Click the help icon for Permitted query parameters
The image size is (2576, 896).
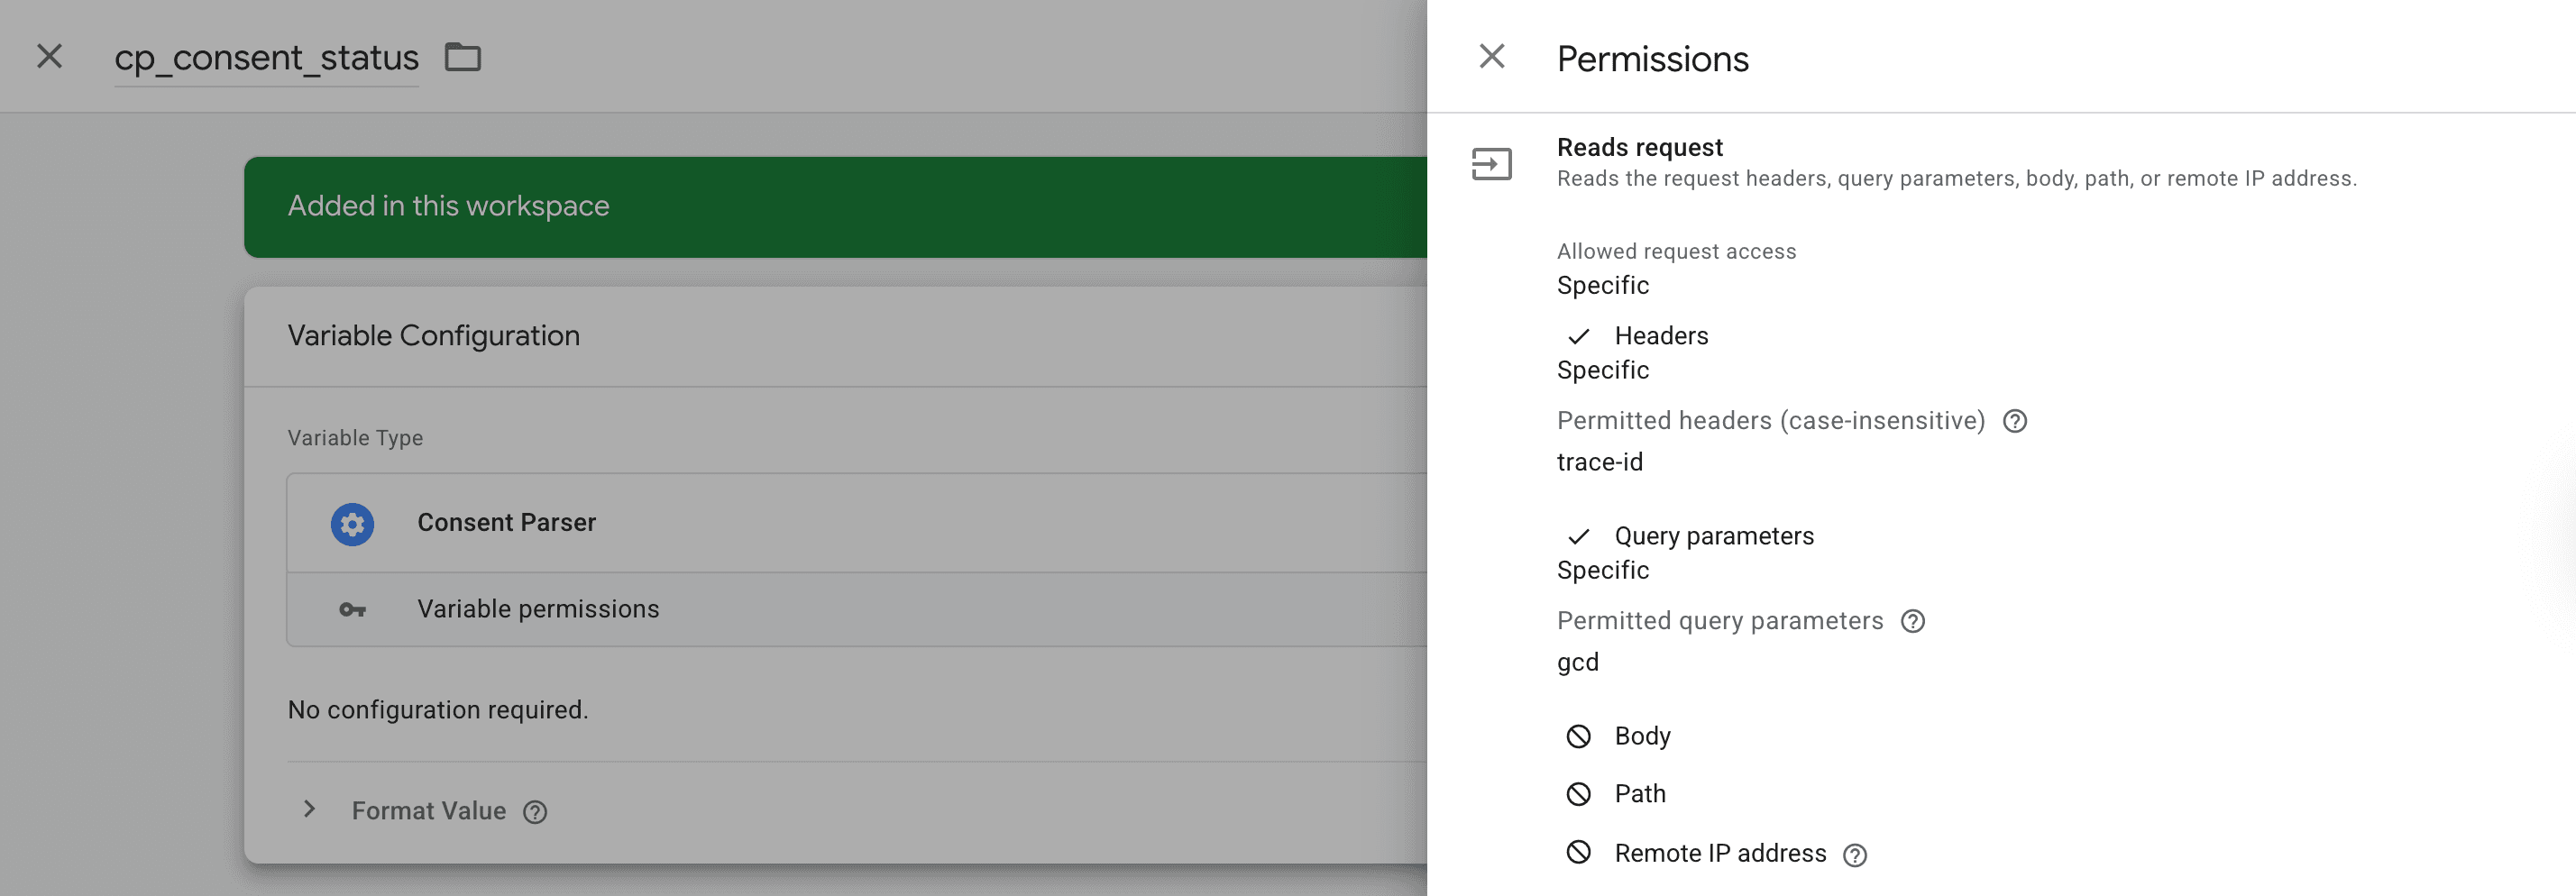pos(1913,622)
